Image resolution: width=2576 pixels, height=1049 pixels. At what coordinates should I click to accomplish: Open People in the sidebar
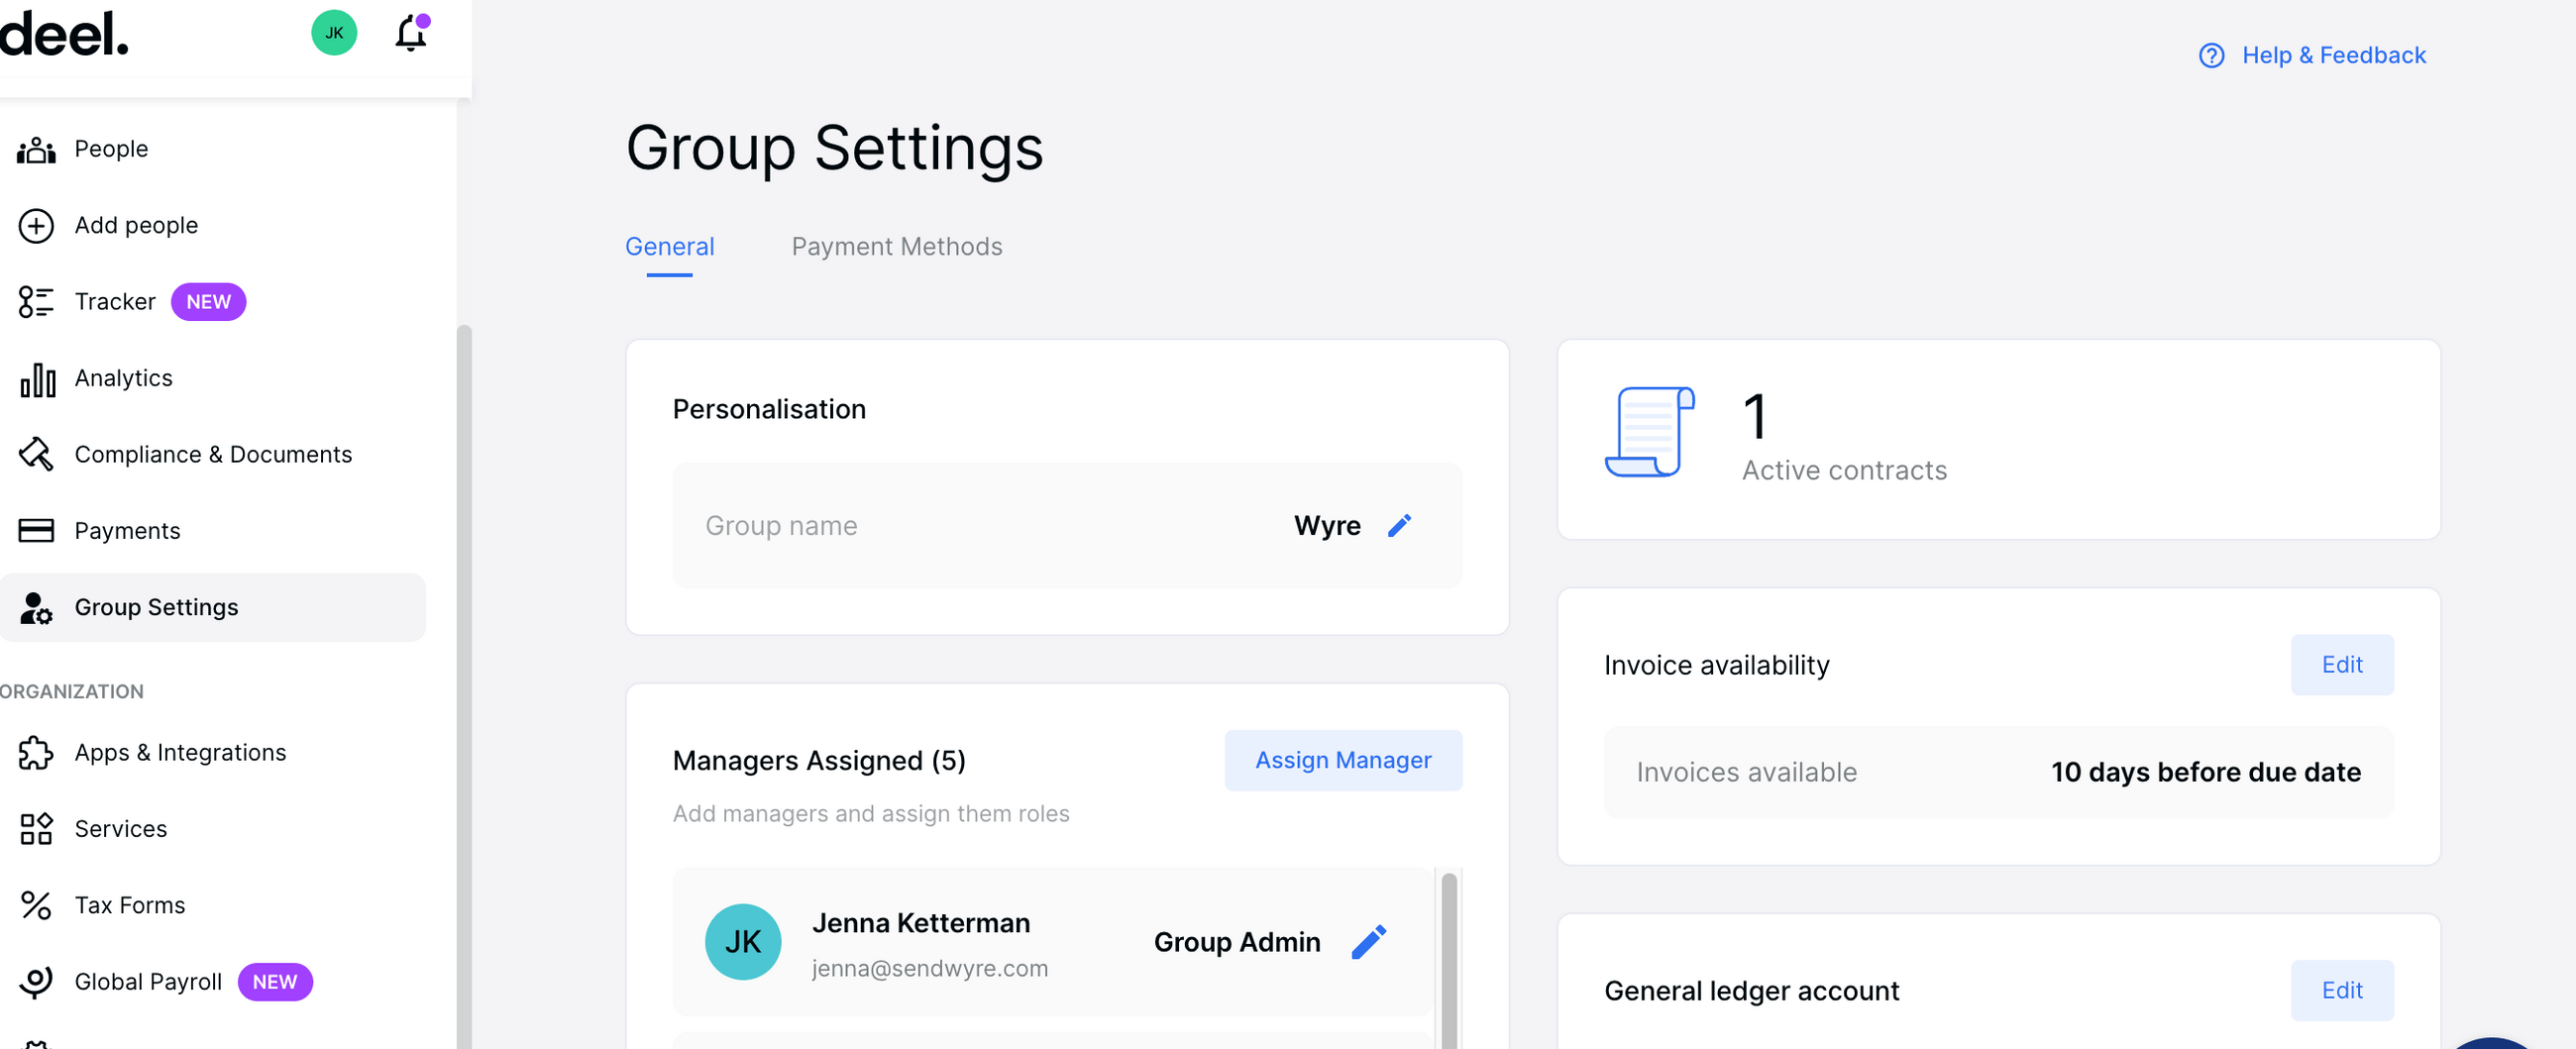pyautogui.click(x=111, y=149)
